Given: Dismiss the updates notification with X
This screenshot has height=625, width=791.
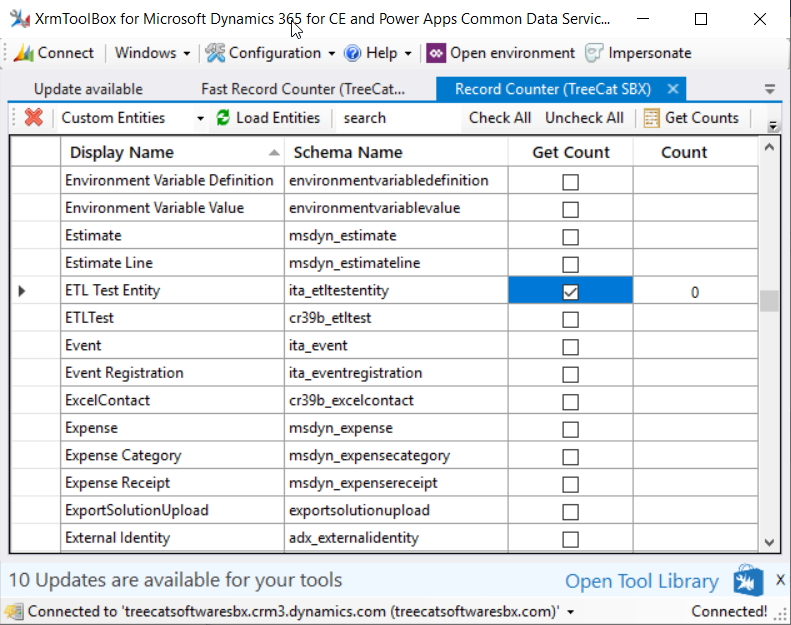Looking at the screenshot, I should pyautogui.click(x=780, y=580).
